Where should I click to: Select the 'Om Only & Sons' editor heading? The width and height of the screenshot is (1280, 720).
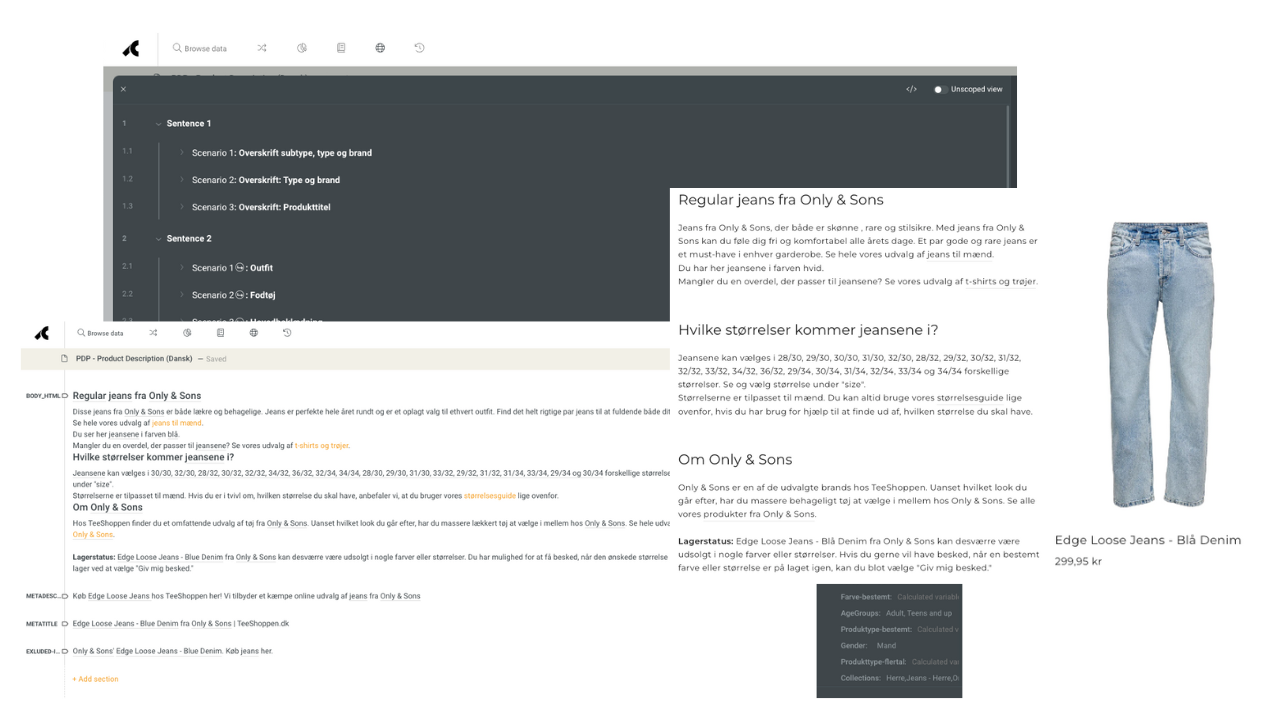pyautogui.click(x=108, y=507)
